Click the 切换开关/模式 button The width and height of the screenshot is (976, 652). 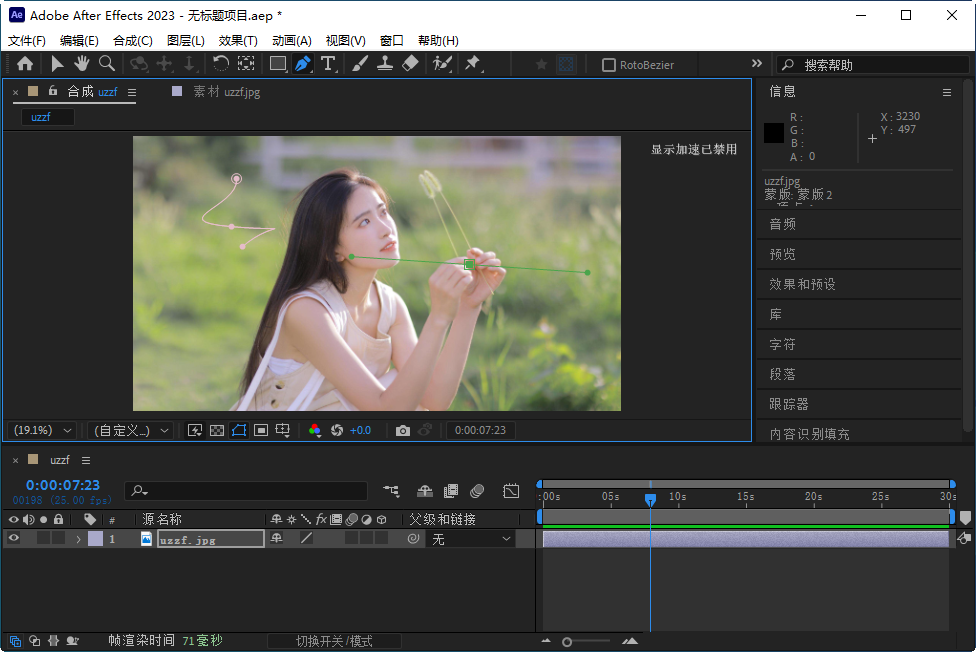click(x=334, y=641)
